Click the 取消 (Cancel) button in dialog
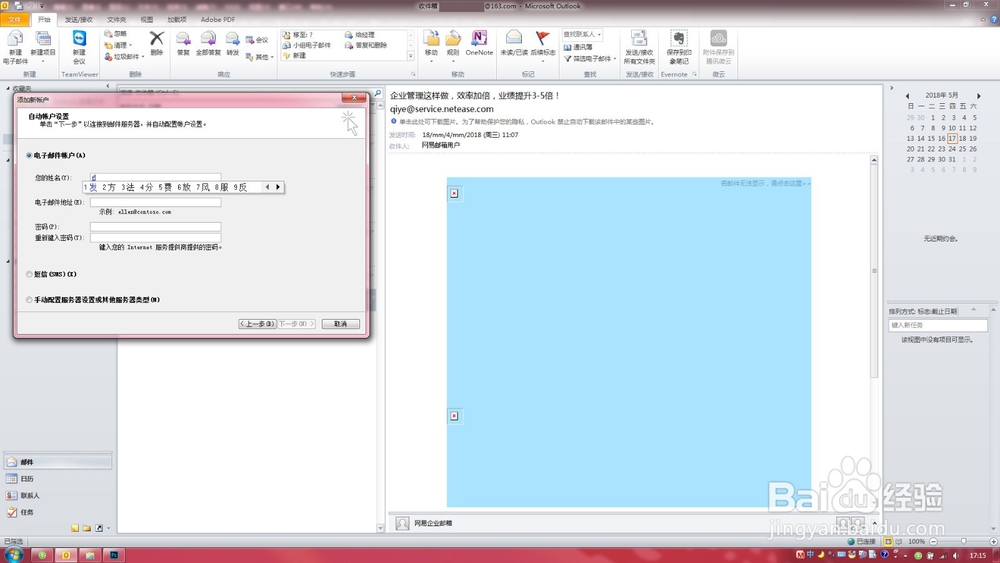Screen dimensions: 1000x563 [x=341, y=324]
